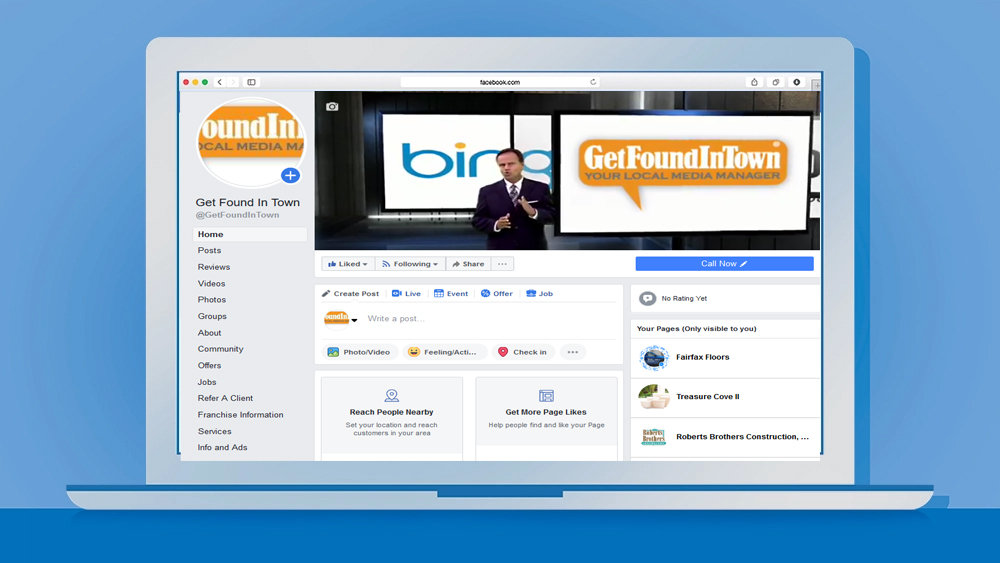Open Videos in page sidebar

click(211, 284)
